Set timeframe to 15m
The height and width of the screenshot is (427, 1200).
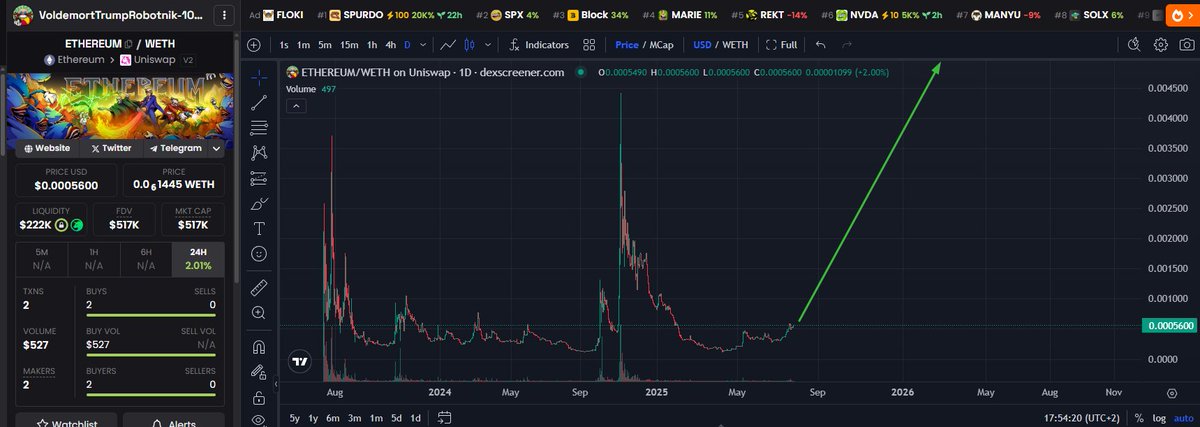click(349, 45)
